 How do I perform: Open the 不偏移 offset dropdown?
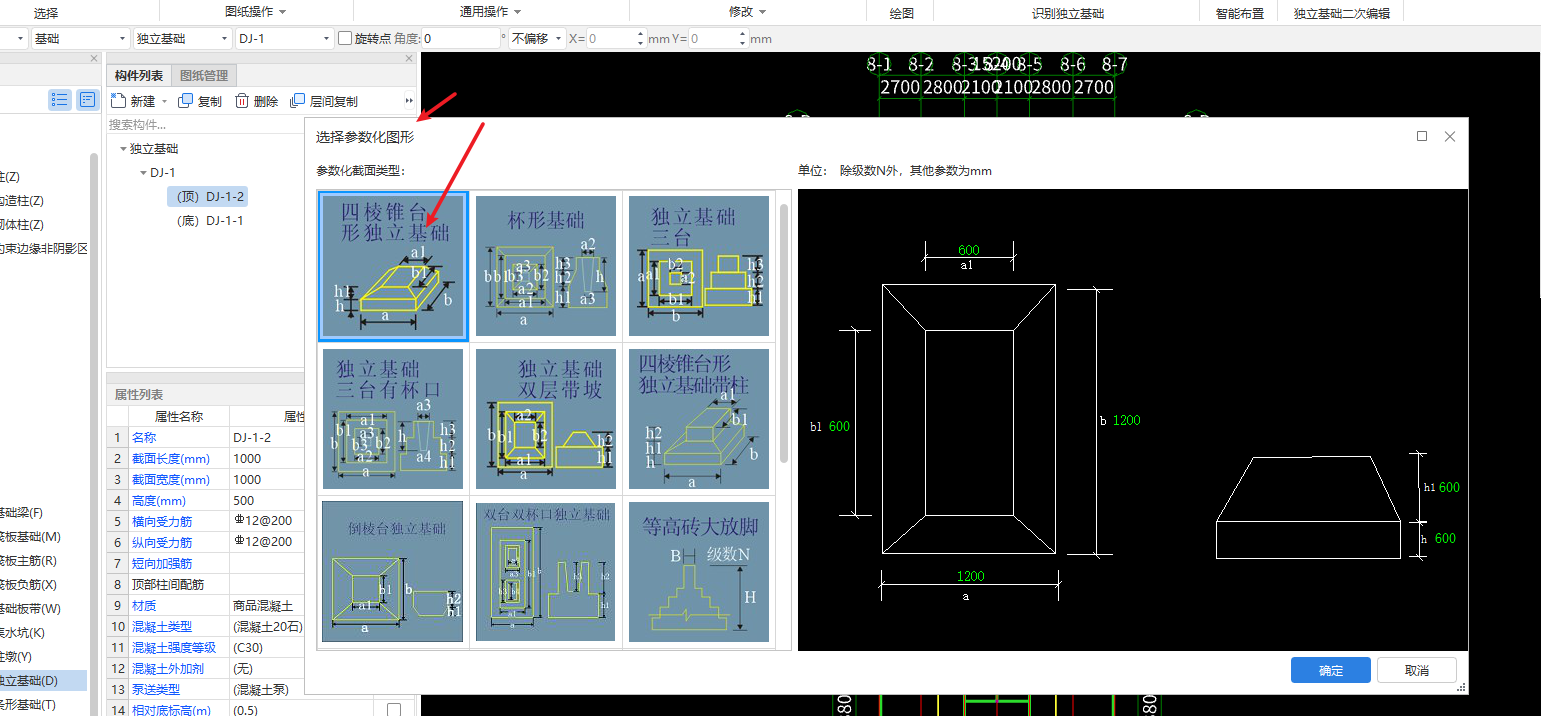point(536,39)
